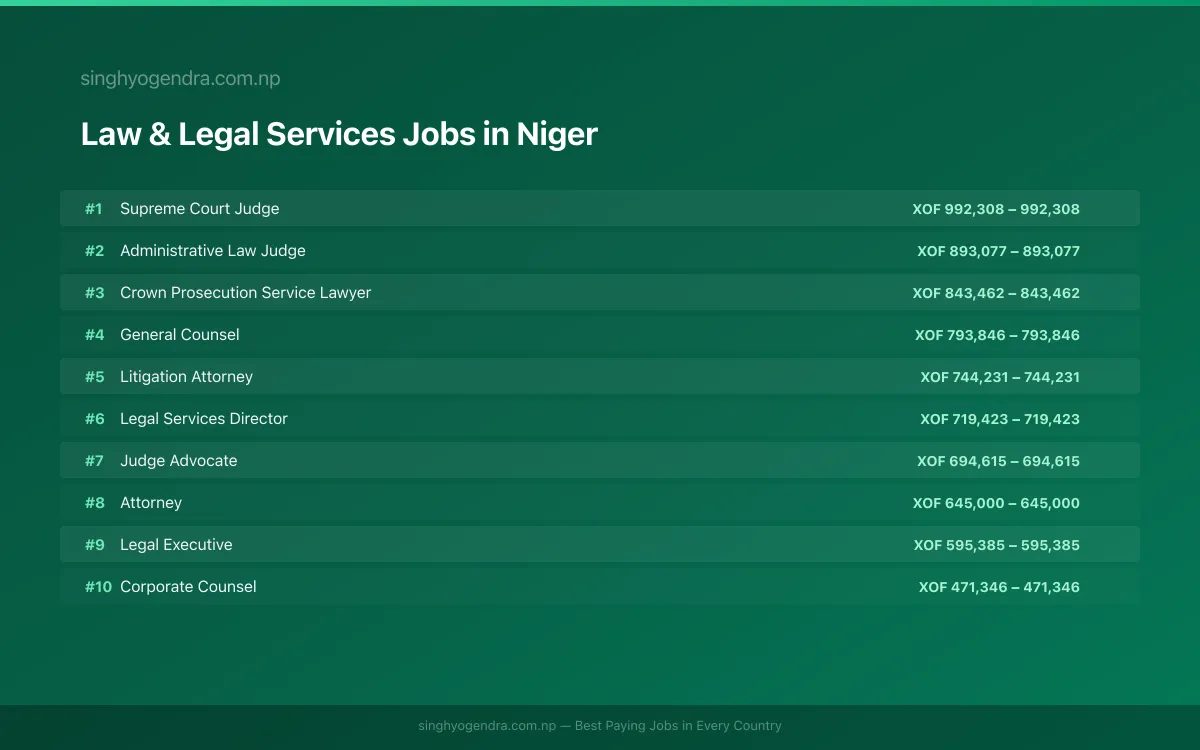Click rank number #6

pos(94,419)
